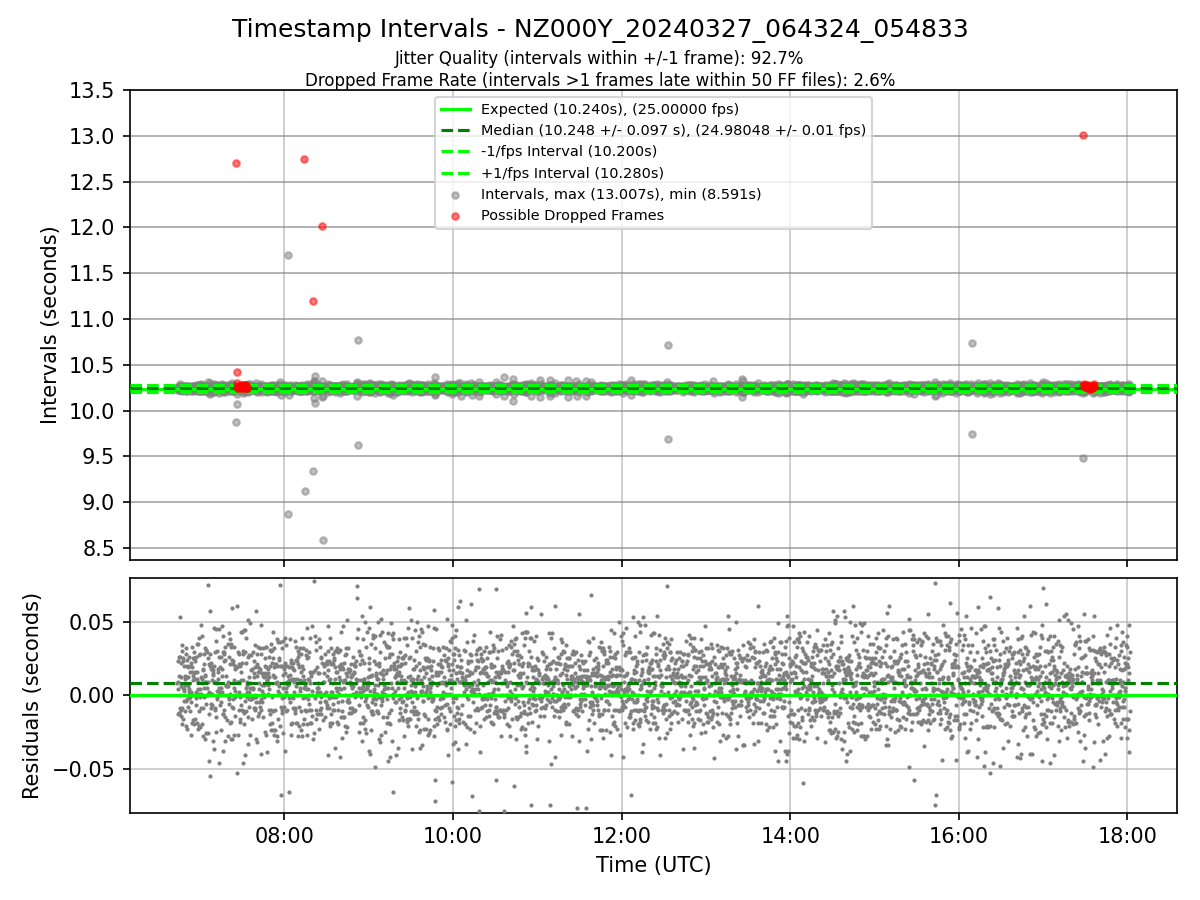Viewport: 1200px width, 900px height.
Task: Click the plot title "Timestamp Intervals - NZ000Y_20240327_064324_054833"
Action: (600, 29)
